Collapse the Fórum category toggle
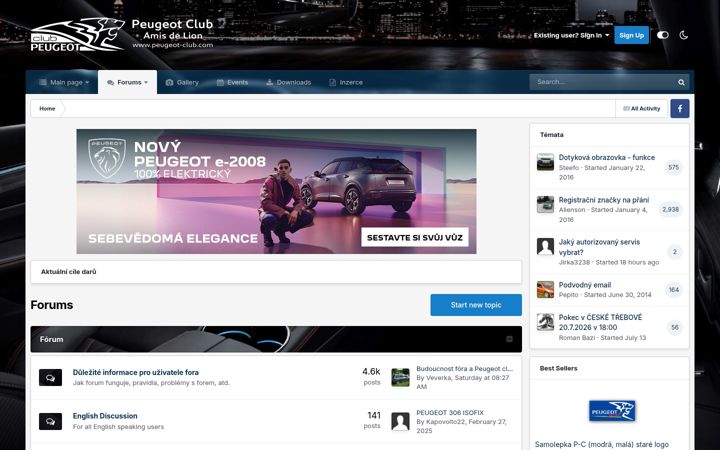The image size is (720, 450). (x=509, y=339)
